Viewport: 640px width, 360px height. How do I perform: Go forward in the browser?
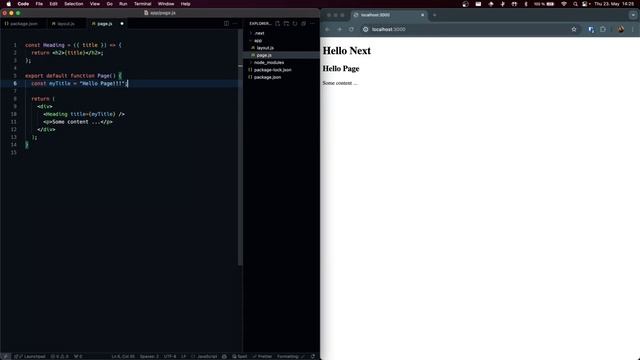(x=339, y=29)
